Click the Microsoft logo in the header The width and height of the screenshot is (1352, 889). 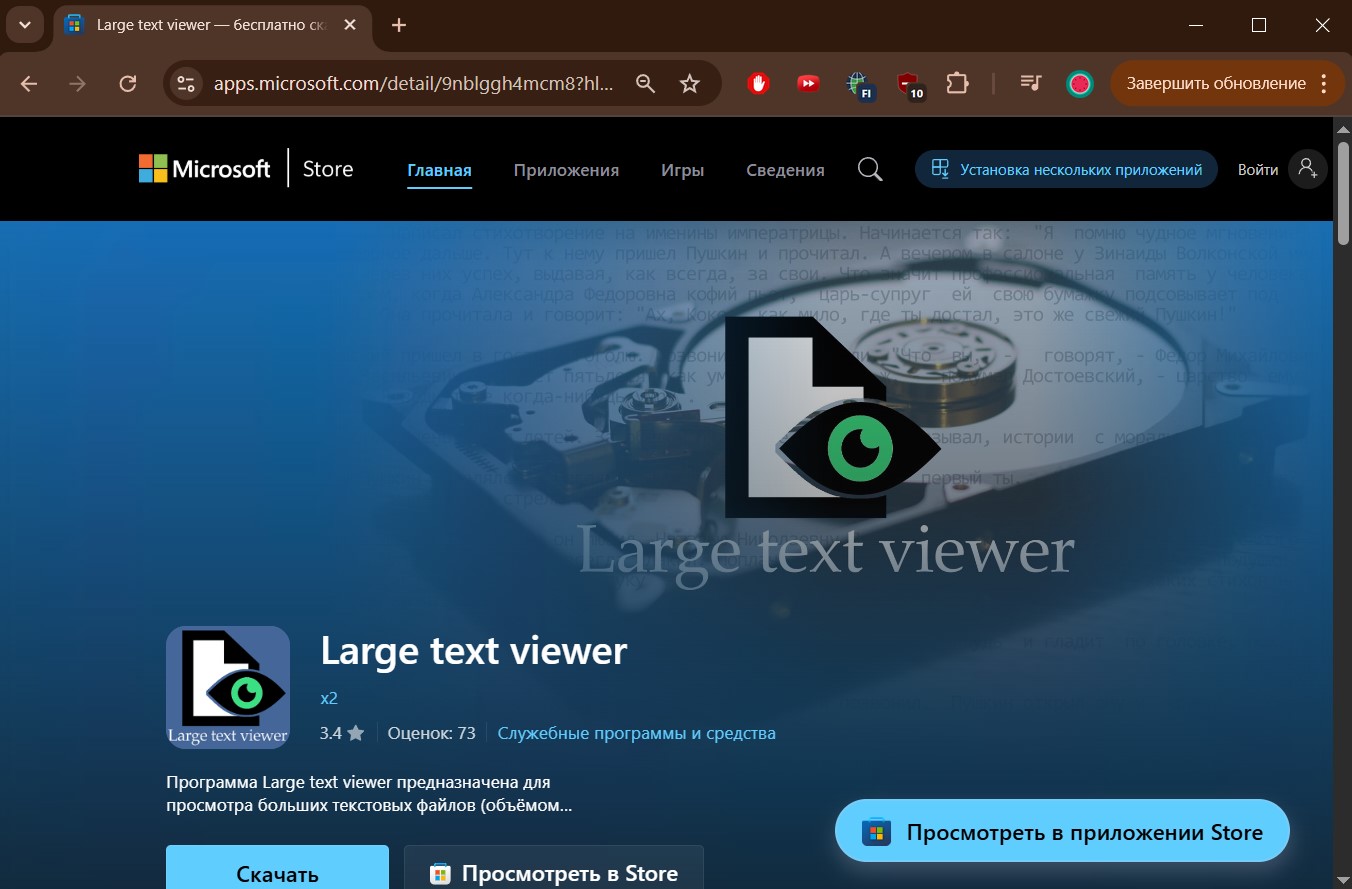[x=205, y=169]
